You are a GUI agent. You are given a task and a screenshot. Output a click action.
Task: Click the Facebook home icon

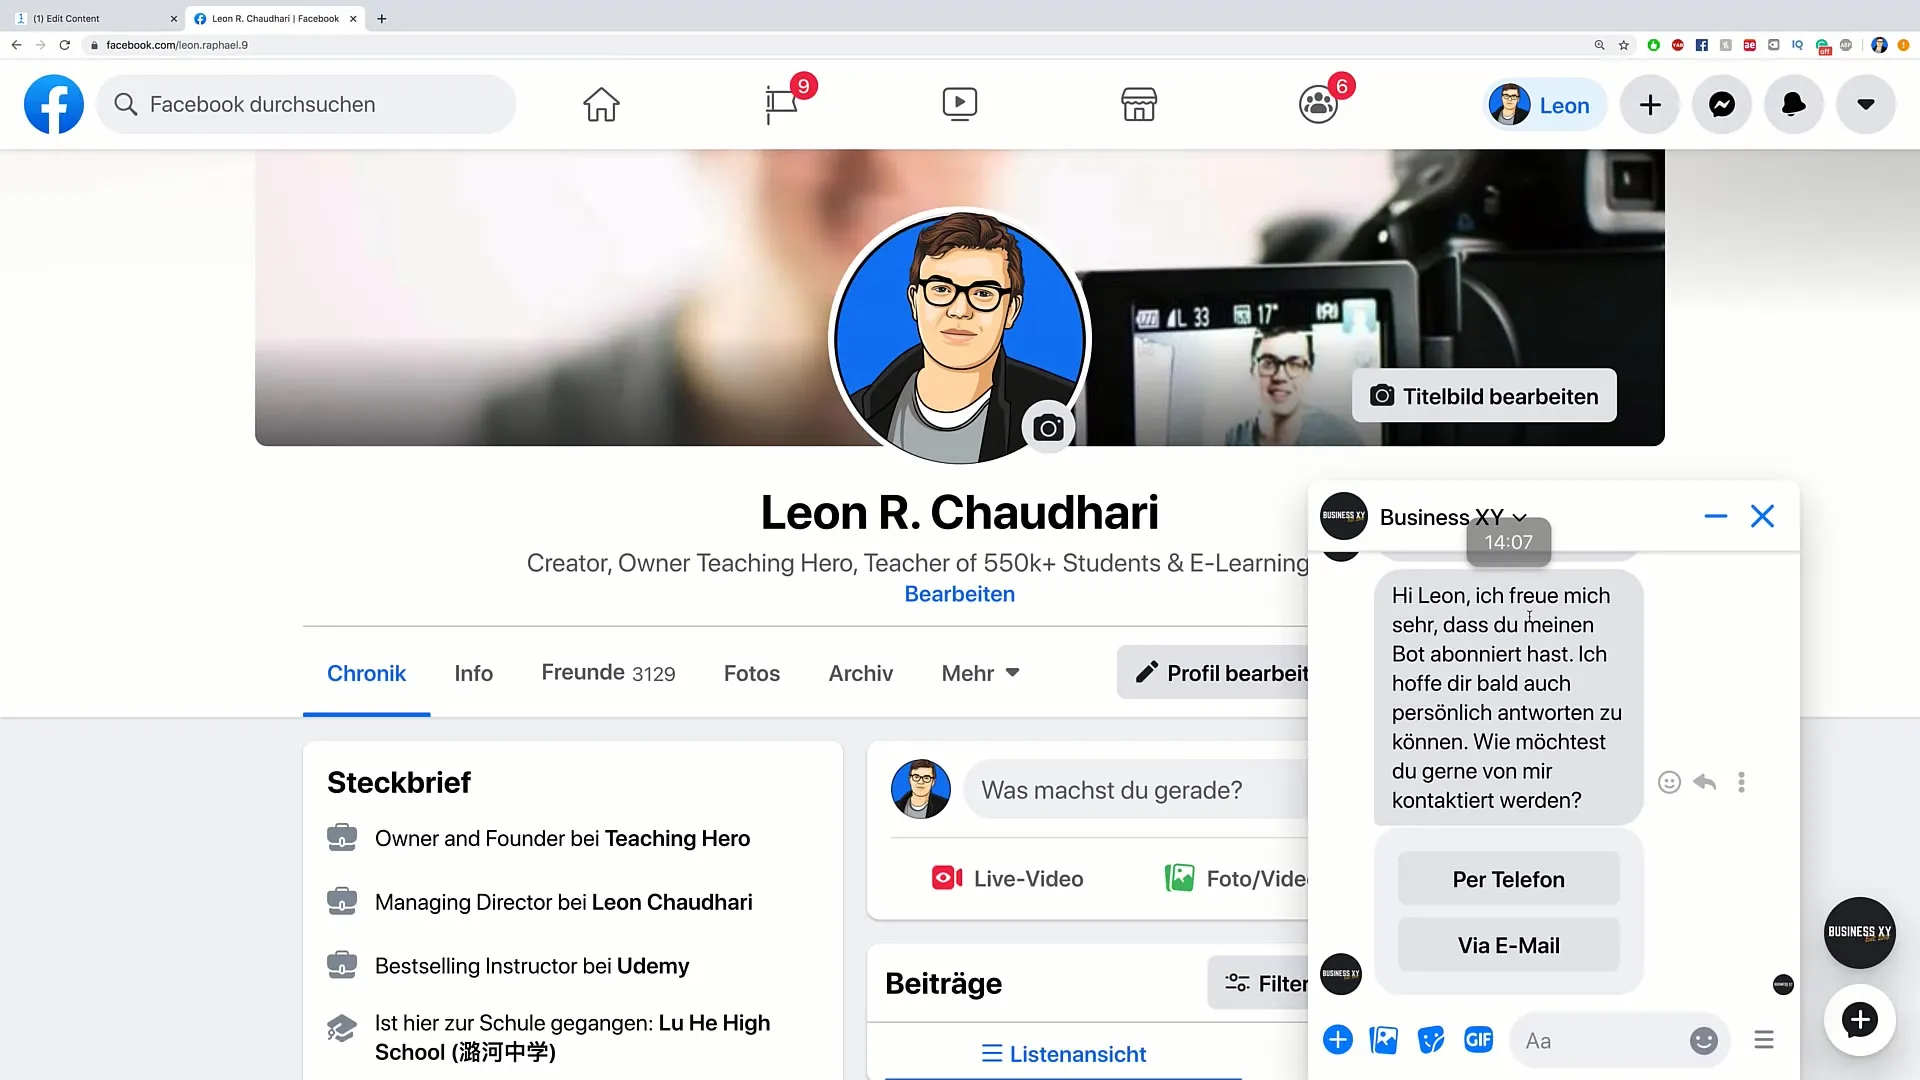coord(600,104)
